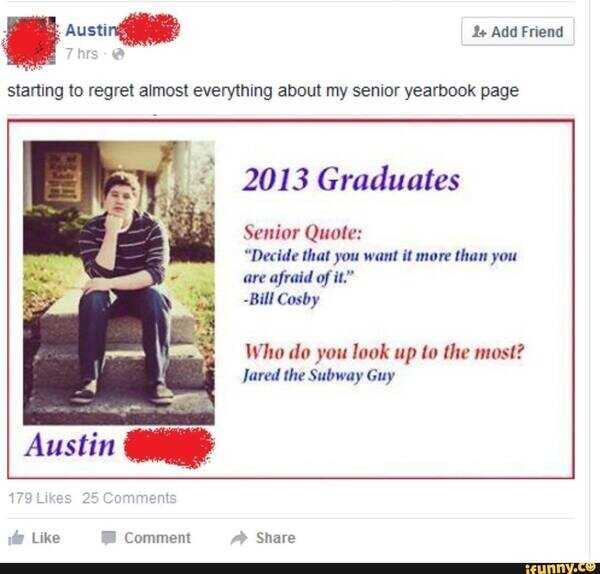Click the thumbs-up Like icon
Viewport: 600px width, 574px height.
click(x=16, y=538)
